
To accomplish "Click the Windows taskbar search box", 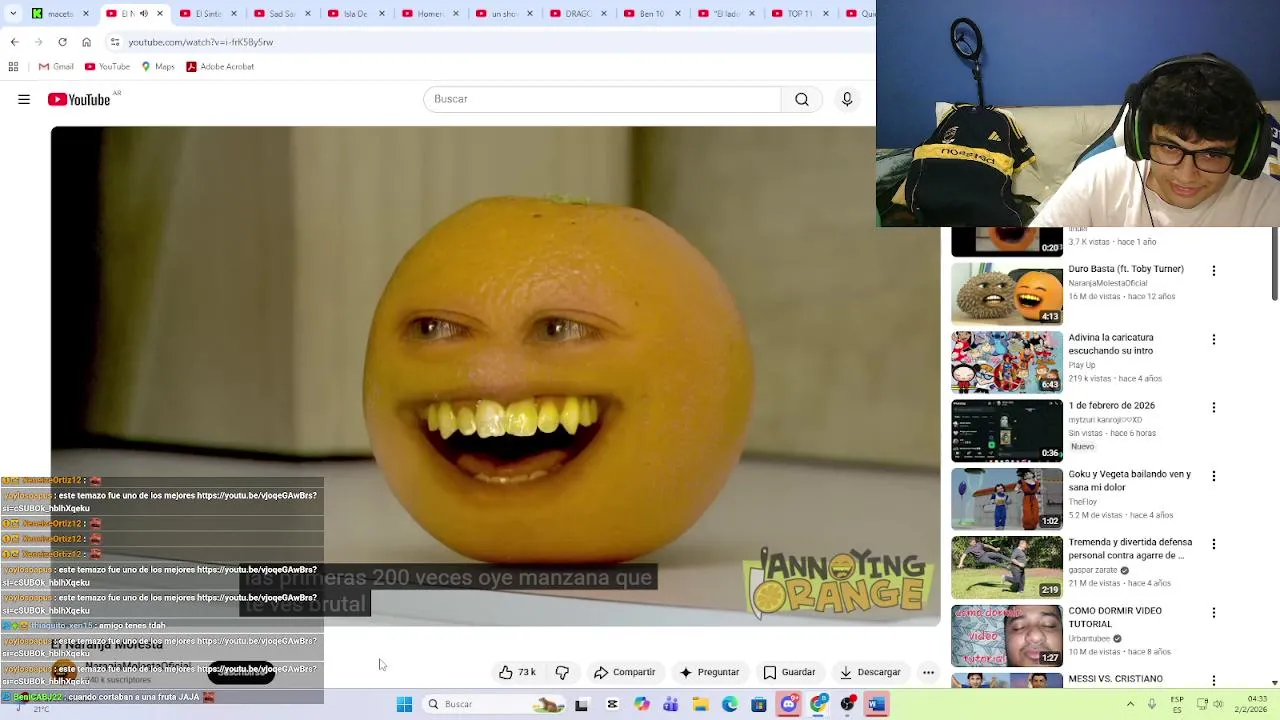I will pyautogui.click(x=495, y=704).
